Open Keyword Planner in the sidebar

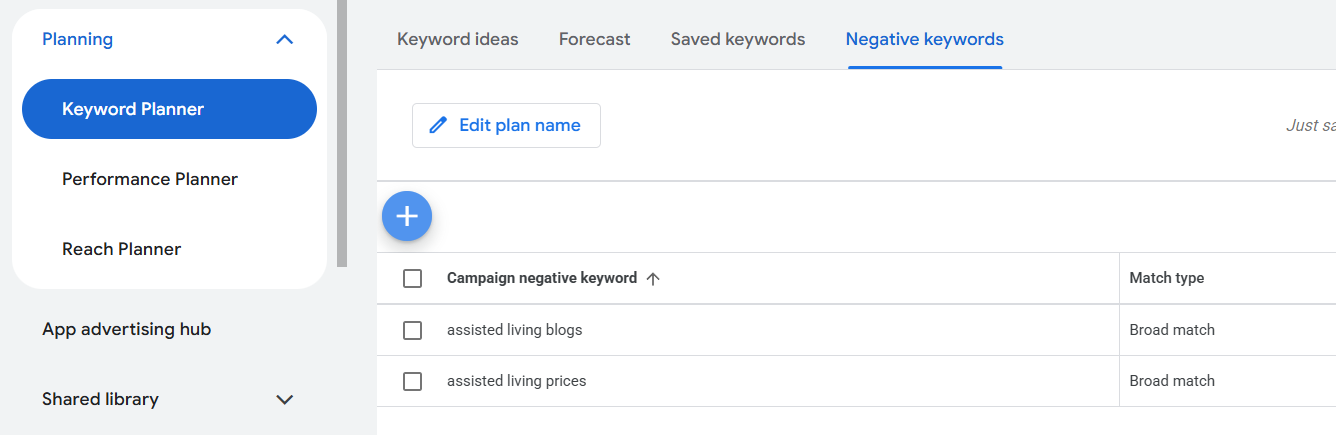pyautogui.click(x=169, y=109)
